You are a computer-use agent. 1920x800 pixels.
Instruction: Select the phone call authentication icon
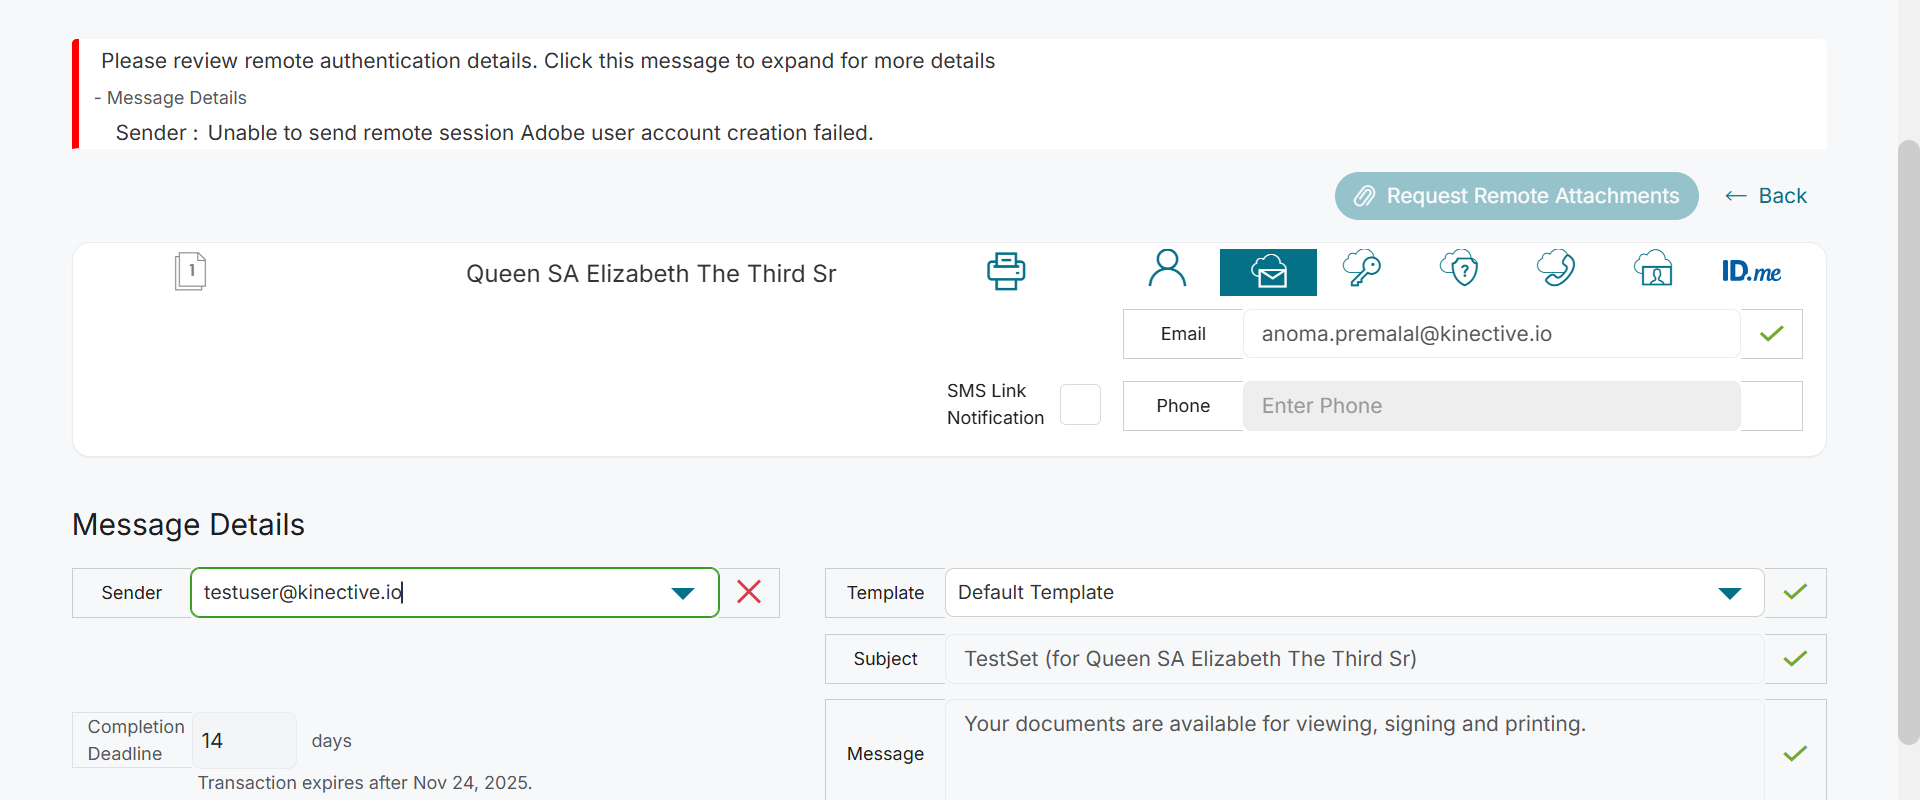pos(1556,269)
